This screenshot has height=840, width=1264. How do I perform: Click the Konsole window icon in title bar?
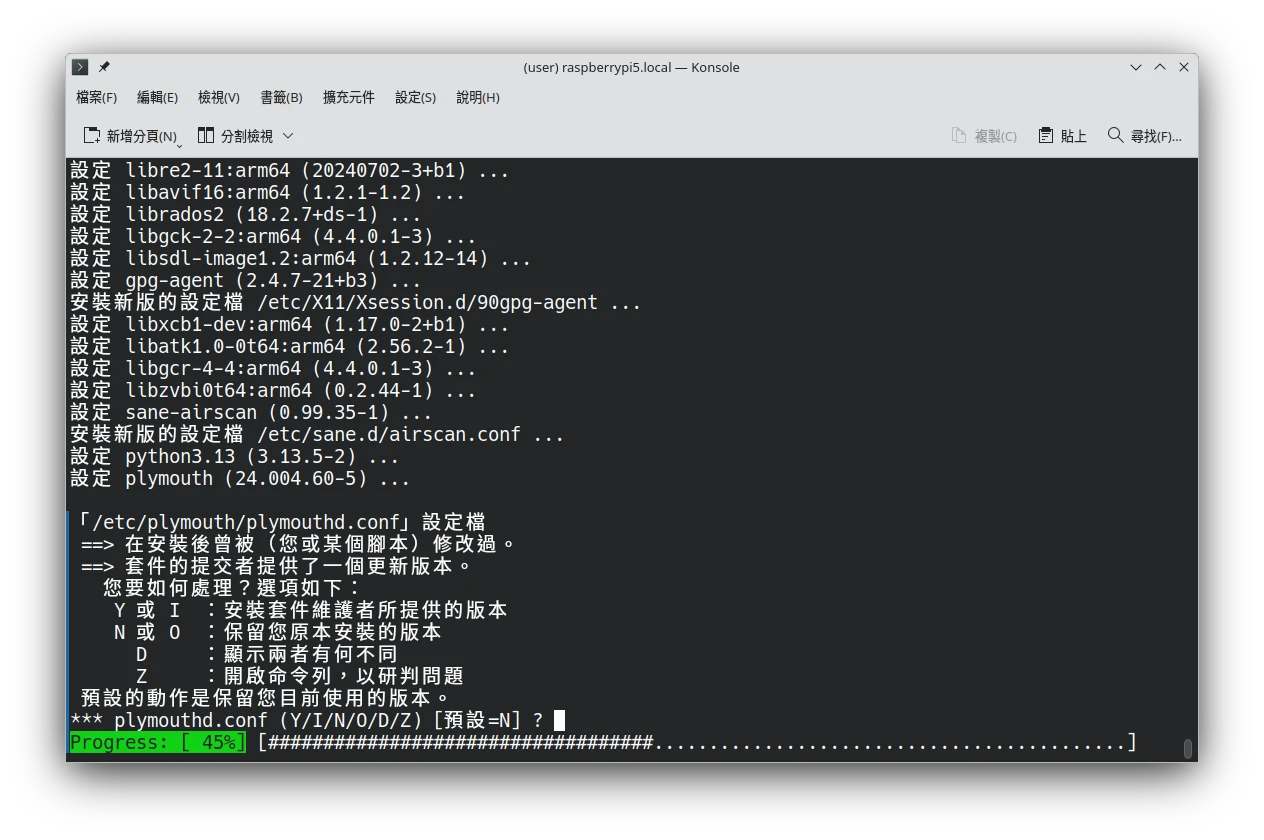click(81, 67)
